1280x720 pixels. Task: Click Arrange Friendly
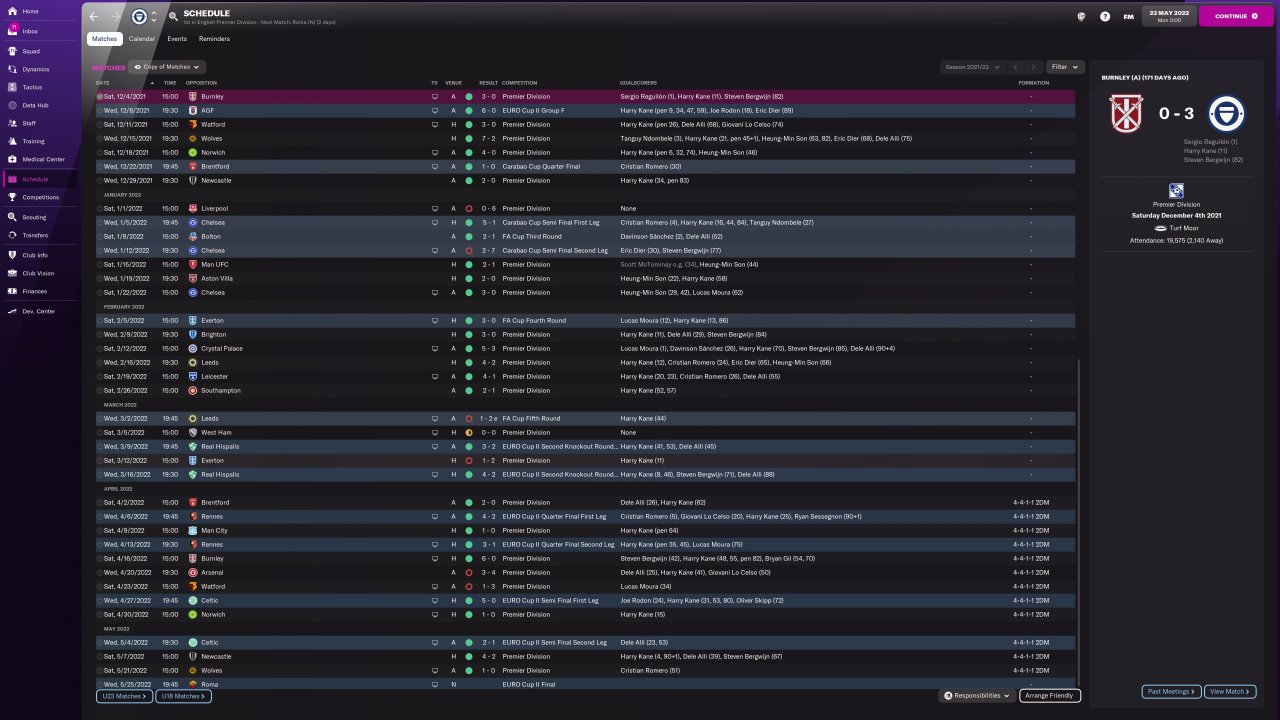(x=1049, y=695)
